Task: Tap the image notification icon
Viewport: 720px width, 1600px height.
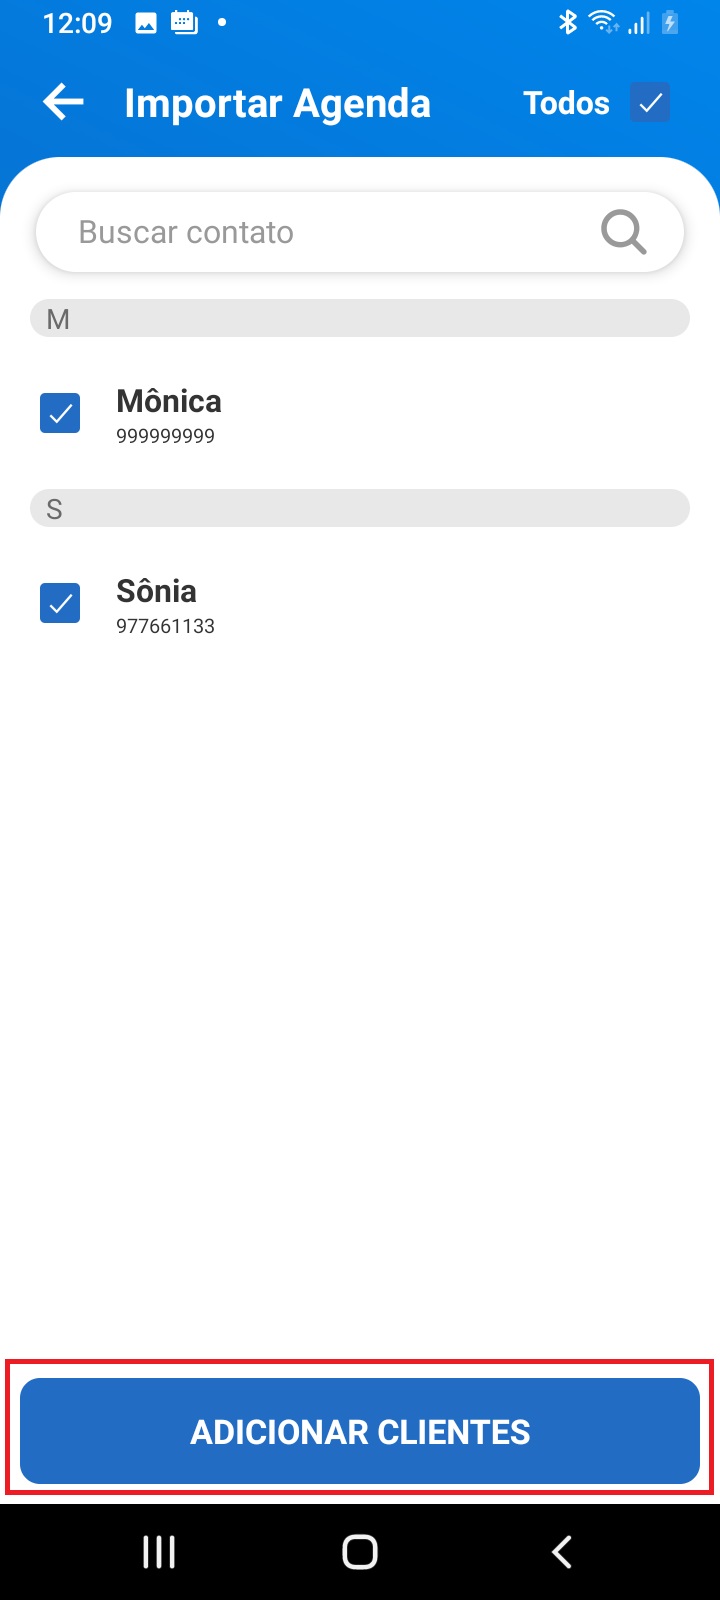Action: (x=146, y=23)
